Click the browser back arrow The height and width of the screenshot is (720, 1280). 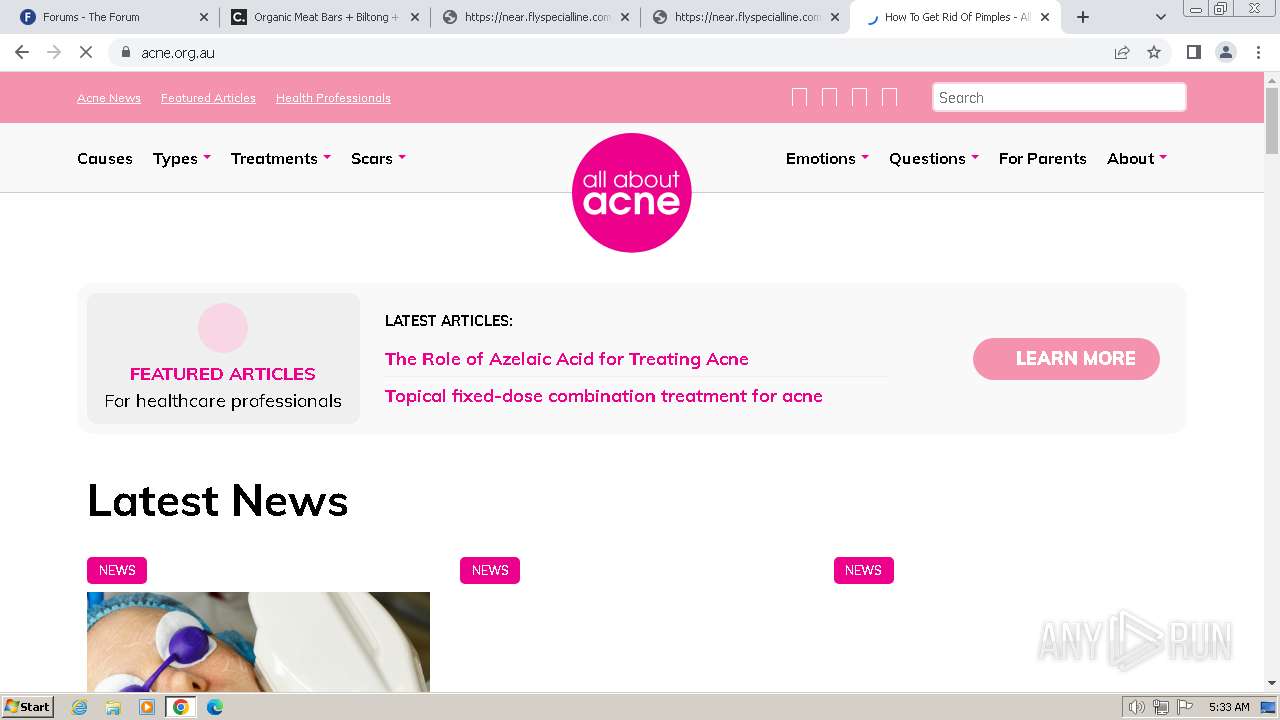(x=22, y=52)
